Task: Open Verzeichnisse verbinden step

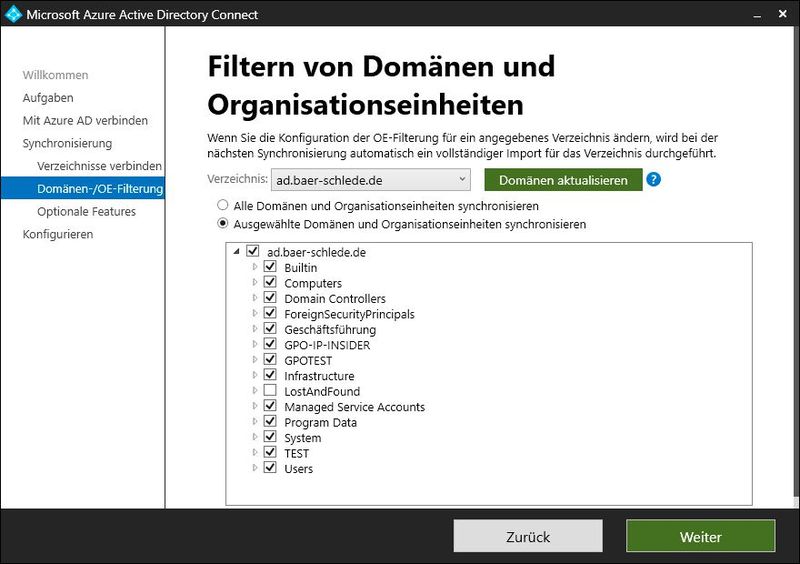Action: pyautogui.click(x=99, y=166)
